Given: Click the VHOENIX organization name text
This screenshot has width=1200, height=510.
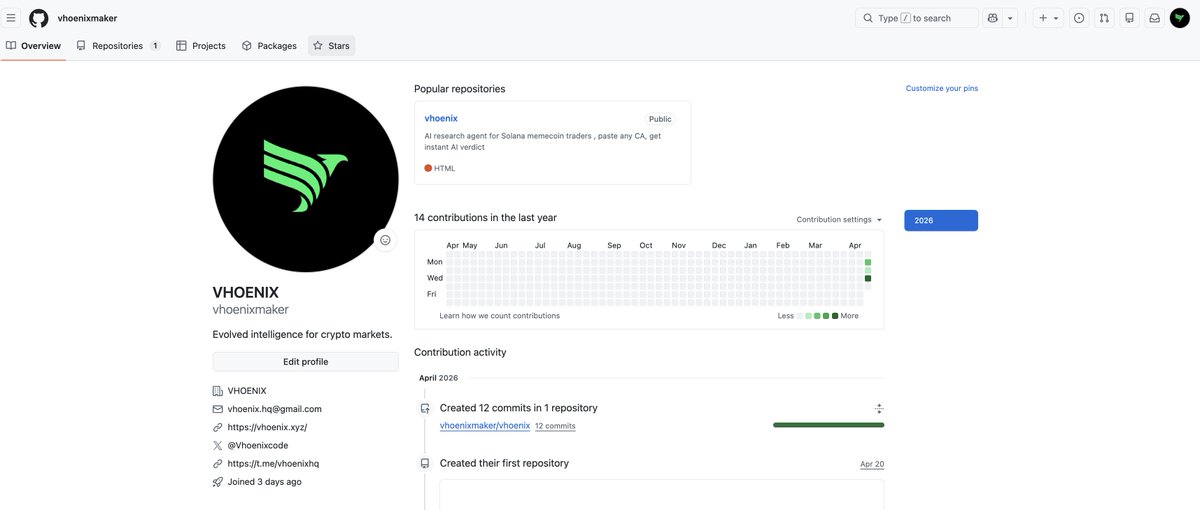Looking at the screenshot, I should point(247,390).
